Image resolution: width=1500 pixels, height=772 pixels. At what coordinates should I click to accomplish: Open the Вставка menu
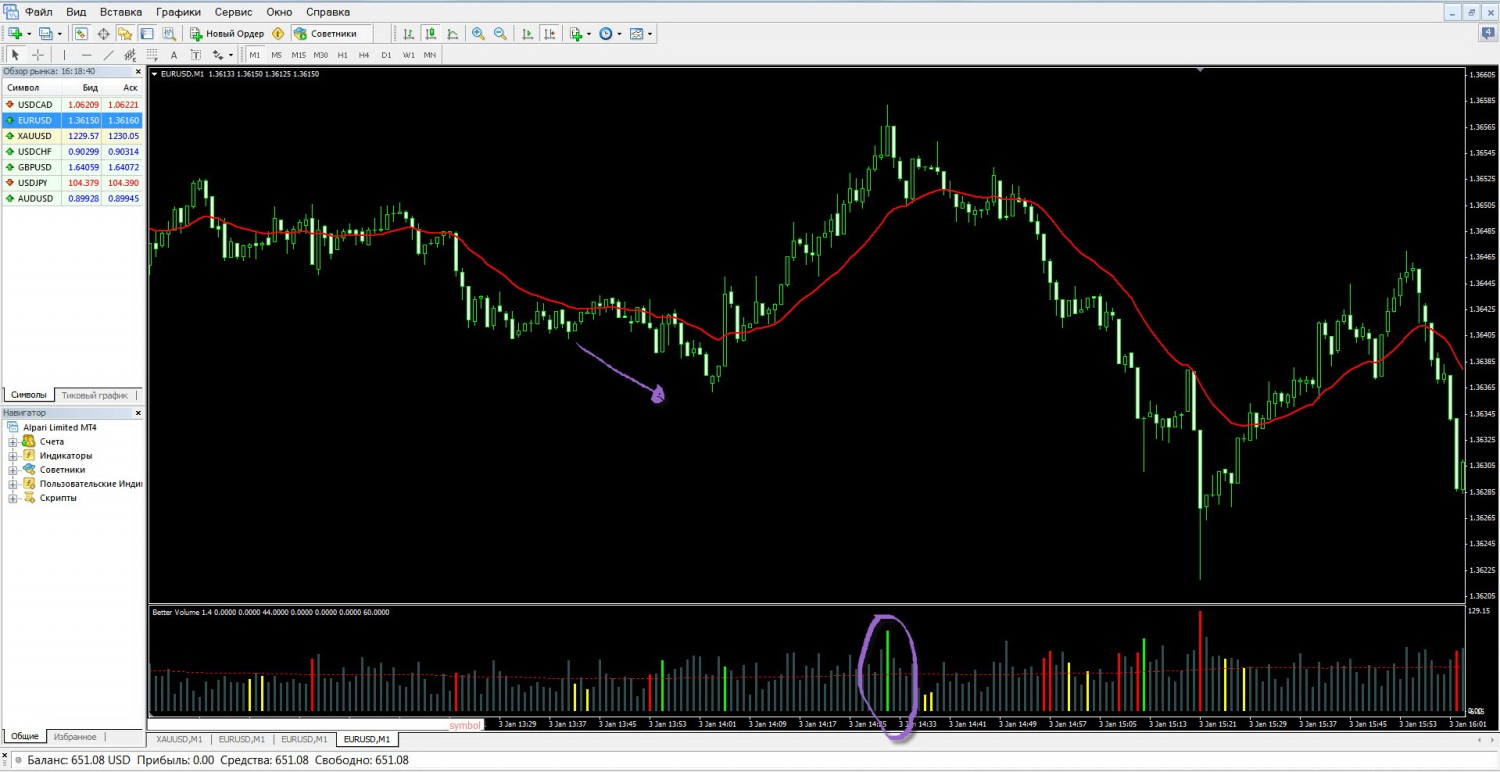[121, 12]
